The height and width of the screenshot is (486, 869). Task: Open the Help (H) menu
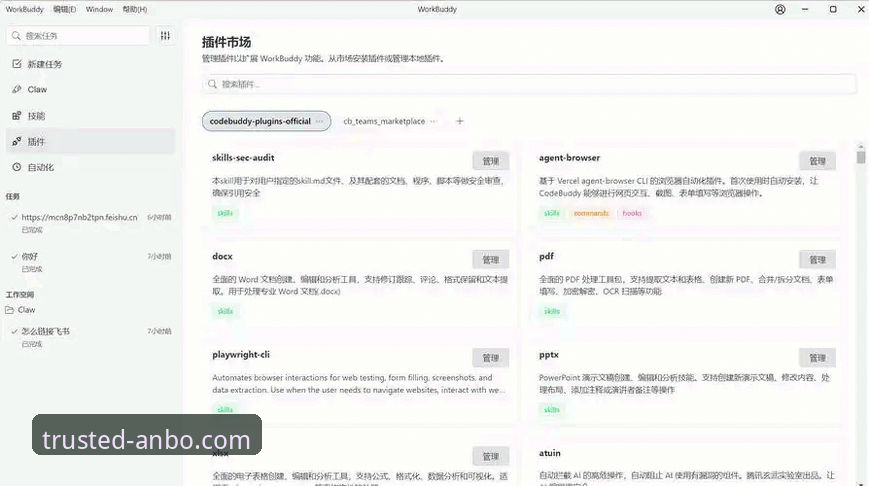pos(135,9)
